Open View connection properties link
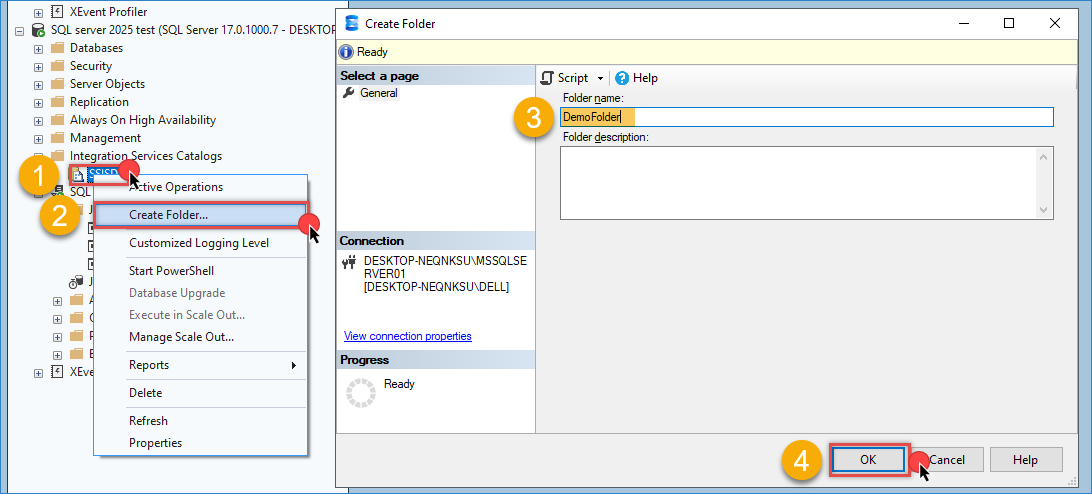This screenshot has width=1092, height=494. pos(407,336)
